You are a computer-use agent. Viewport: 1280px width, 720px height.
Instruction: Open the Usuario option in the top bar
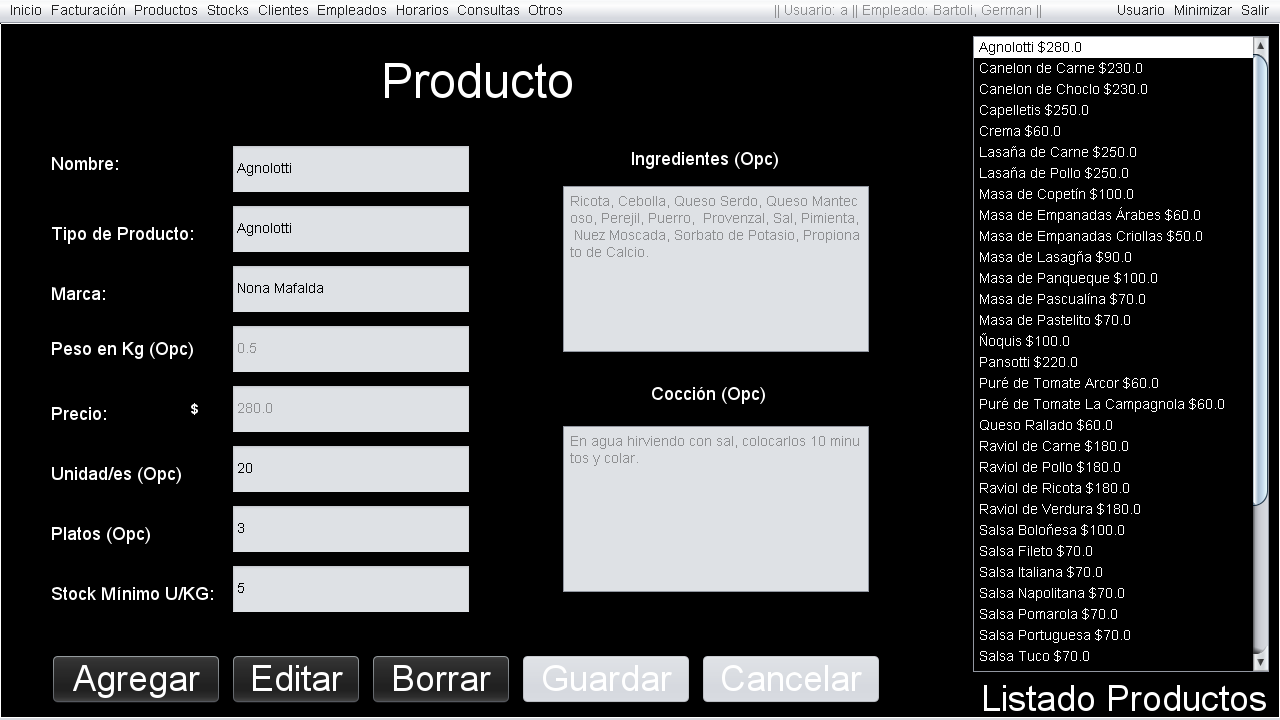(x=1141, y=10)
